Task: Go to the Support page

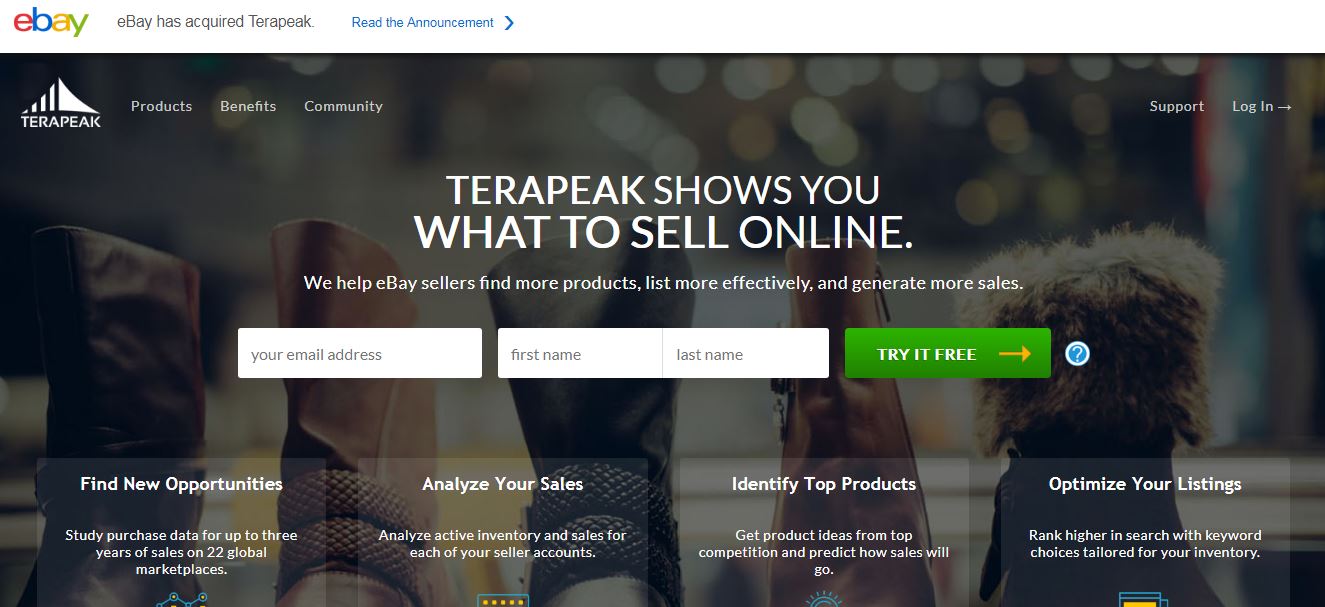Action: [x=1176, y=106]
